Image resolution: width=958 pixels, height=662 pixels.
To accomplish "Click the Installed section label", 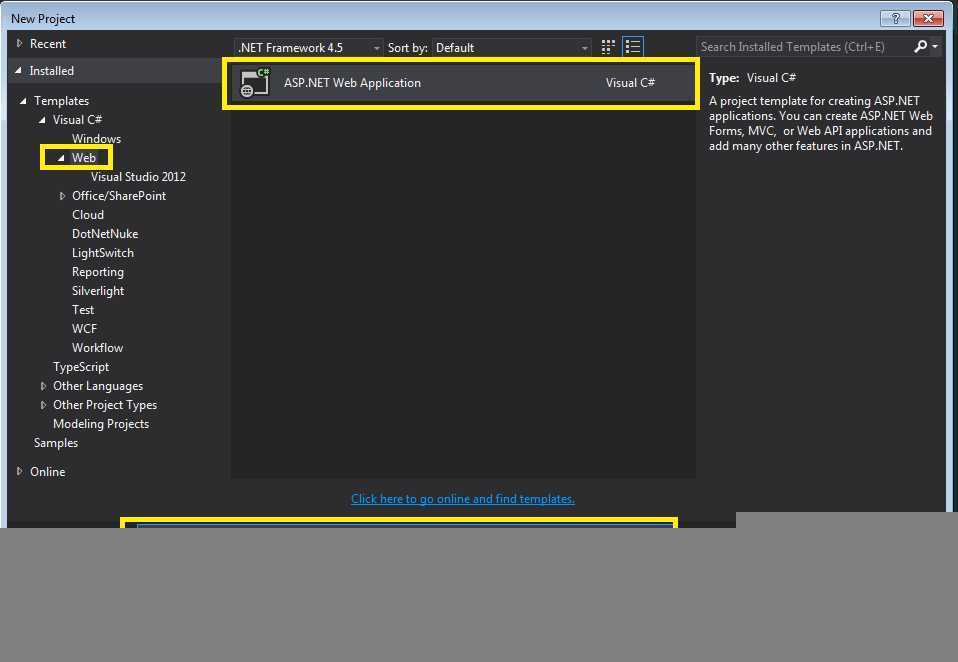I will click(x=51, y=71).
